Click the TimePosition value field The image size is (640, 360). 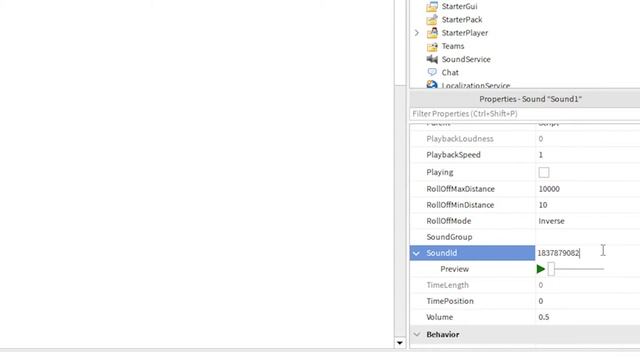pyautogui.click(x=587, y=301)
